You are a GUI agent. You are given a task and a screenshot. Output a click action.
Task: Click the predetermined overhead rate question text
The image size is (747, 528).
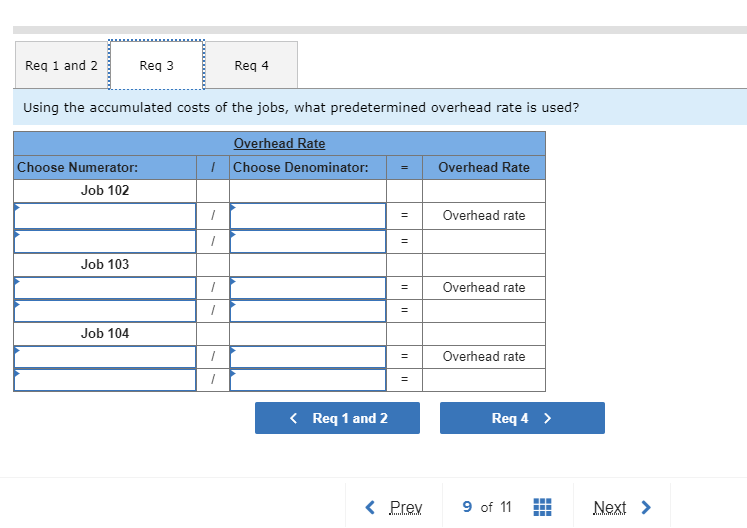click(301, 108)
